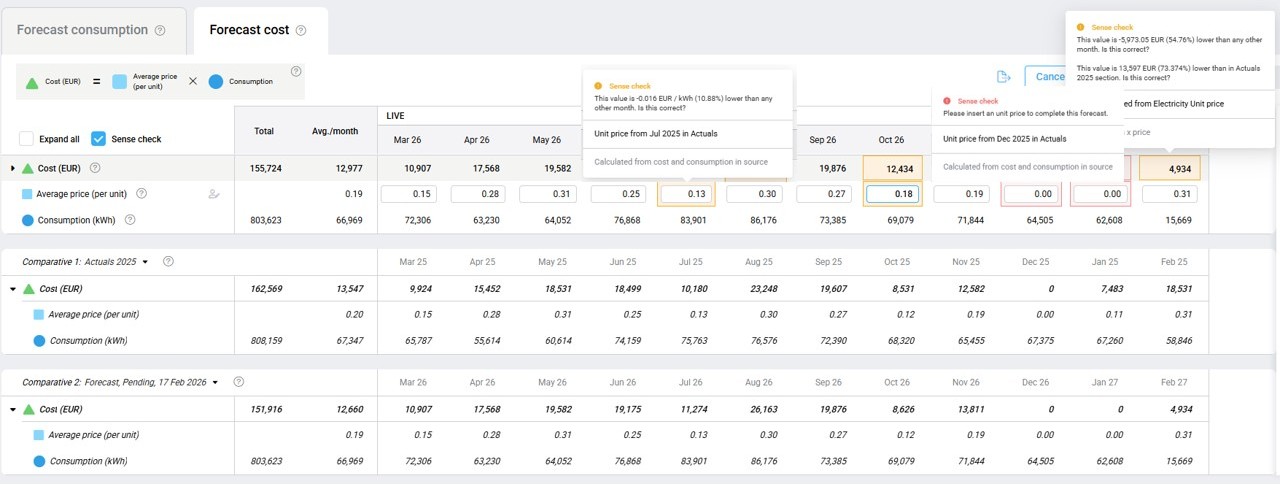Viewport: 1280px width, 485px height.
Task: Switch to the Forecast consumption tab
Action: pyautogui.click(x=92, y=31)
